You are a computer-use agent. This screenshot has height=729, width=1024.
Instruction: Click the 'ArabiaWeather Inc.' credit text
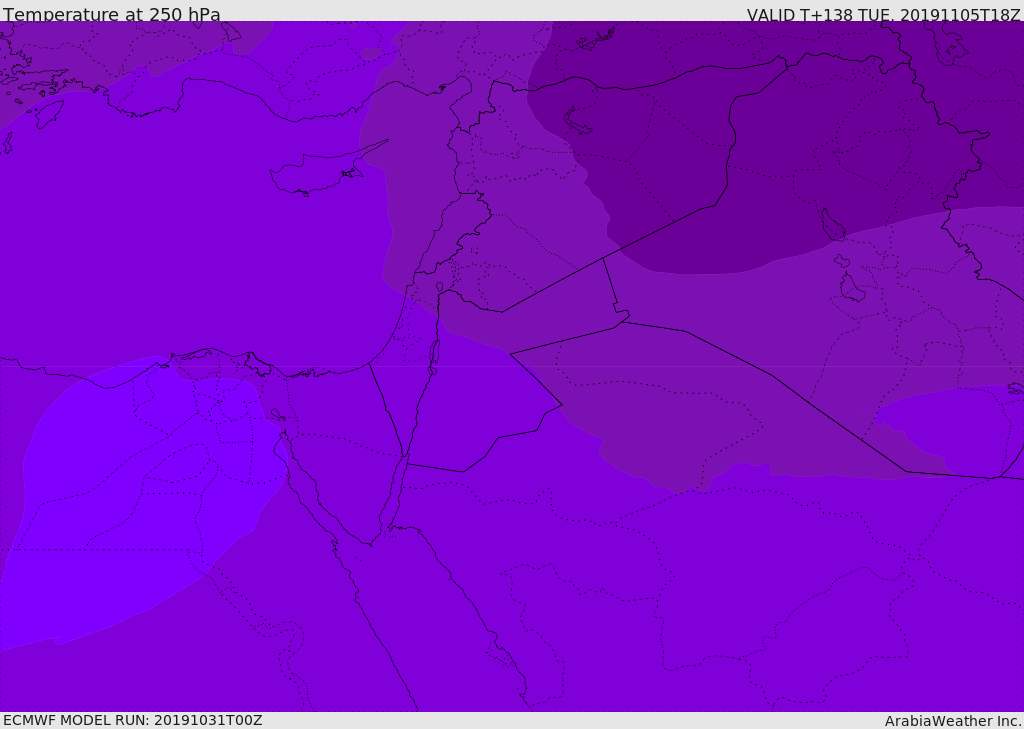pos(953,720)
